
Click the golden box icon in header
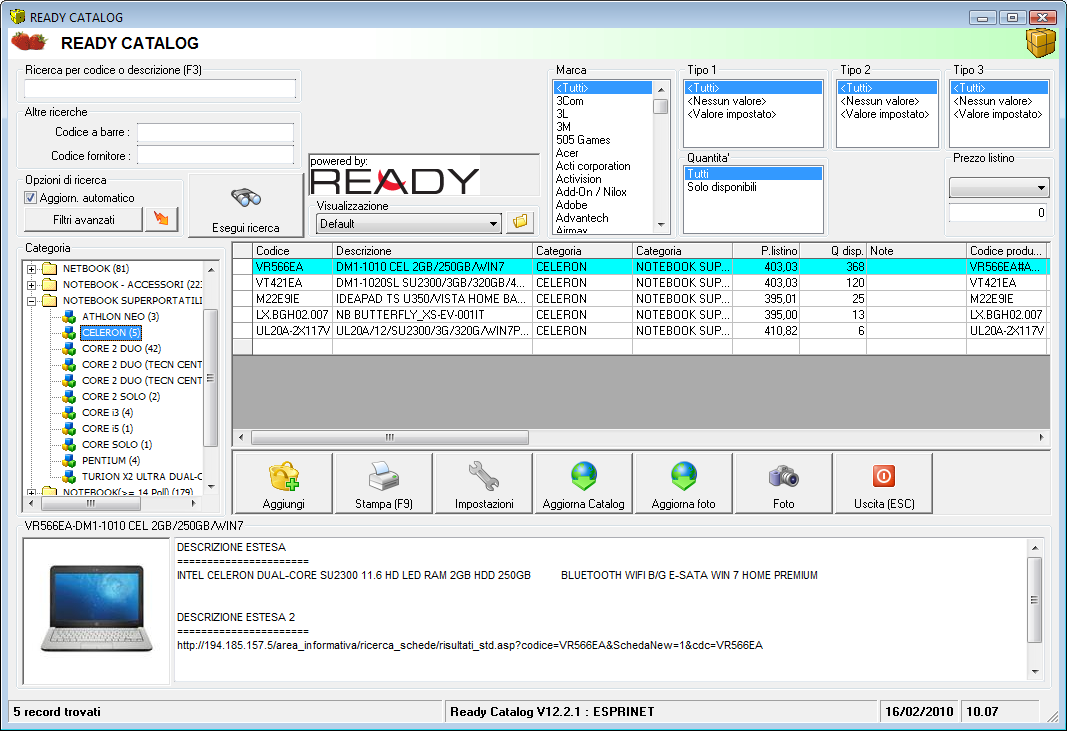[1040, 43]
